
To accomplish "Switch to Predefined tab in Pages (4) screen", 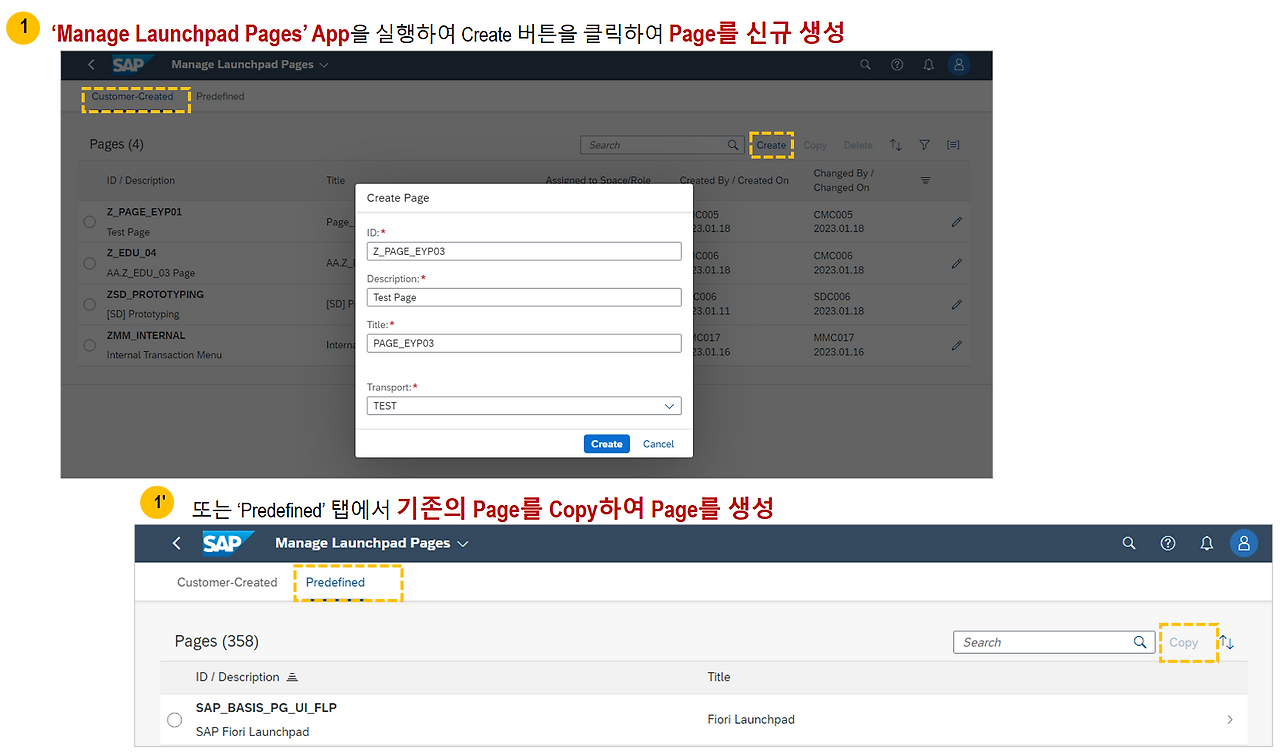I will coord(220,97).
